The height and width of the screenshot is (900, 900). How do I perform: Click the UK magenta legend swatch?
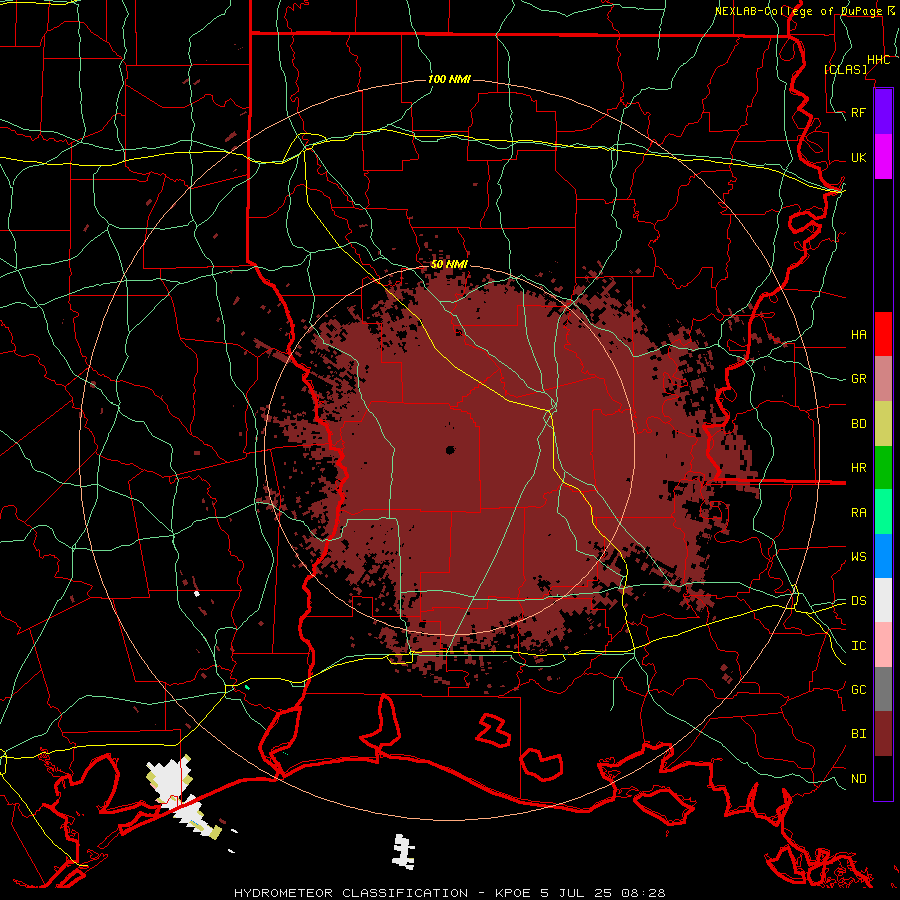[883, 157]
